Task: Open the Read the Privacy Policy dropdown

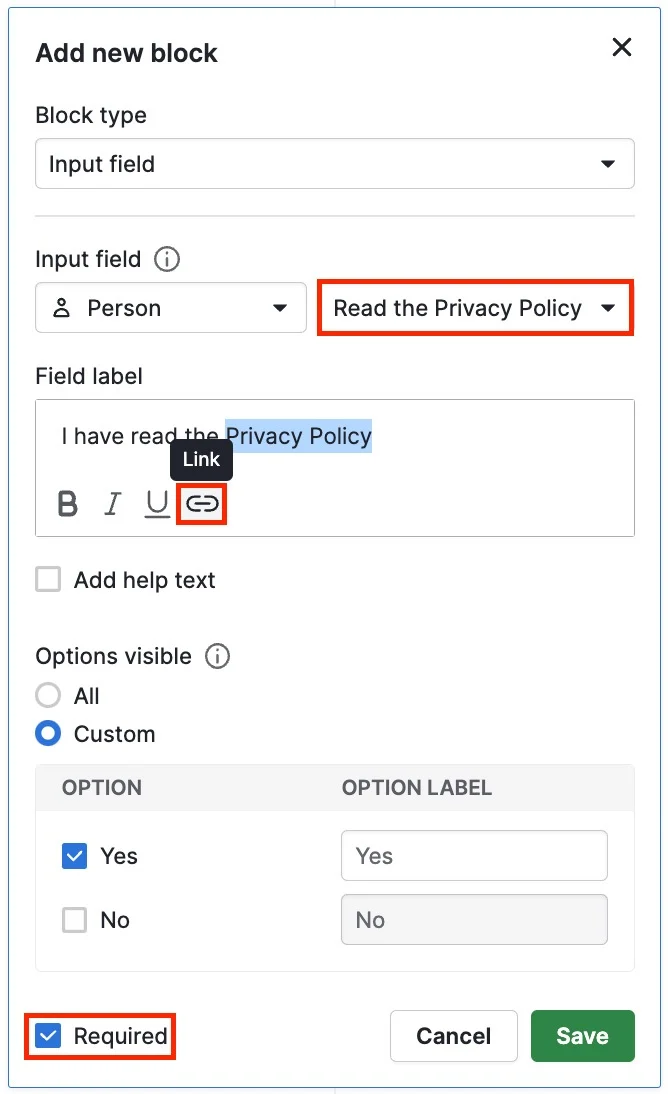Action: coord(475,308)
